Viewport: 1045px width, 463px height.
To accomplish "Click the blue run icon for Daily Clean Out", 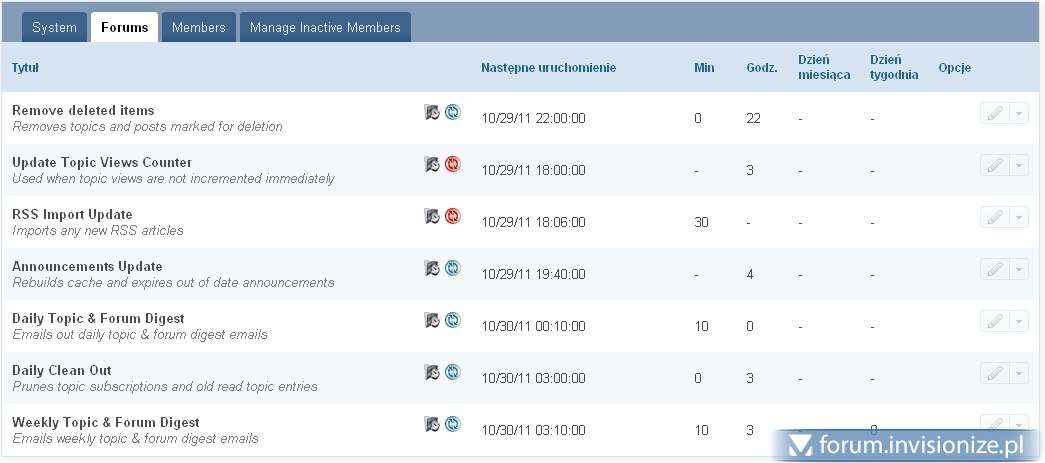I will click(452, 372).
